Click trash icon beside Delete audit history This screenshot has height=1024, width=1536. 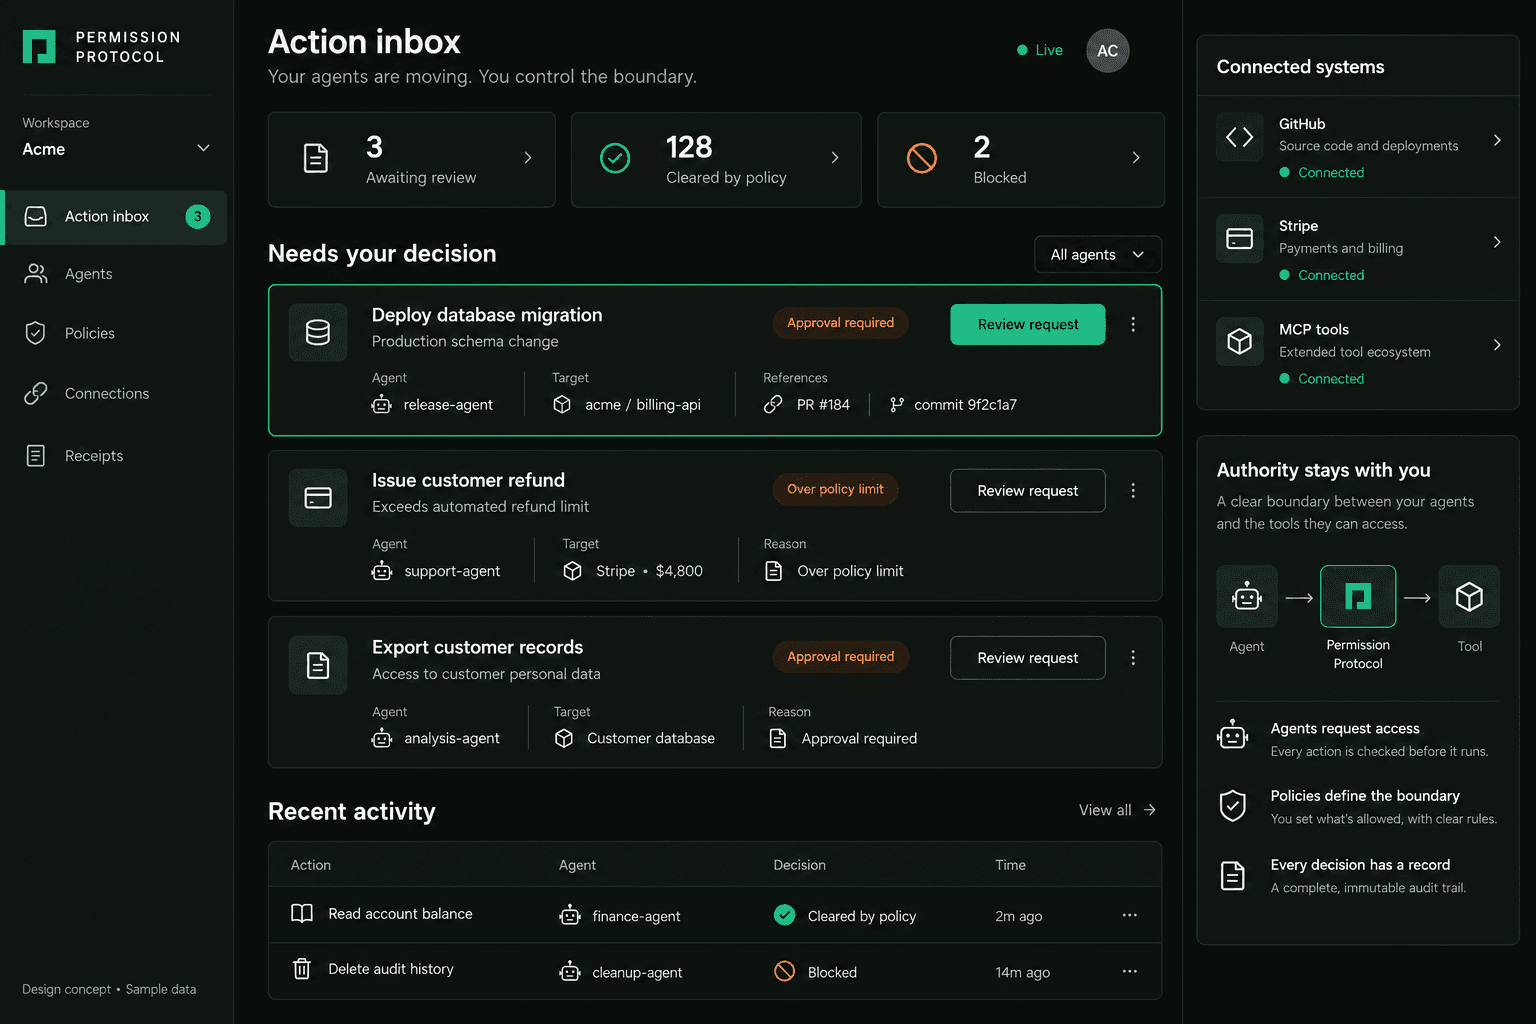pyautogui.click(x=302, y=968)
